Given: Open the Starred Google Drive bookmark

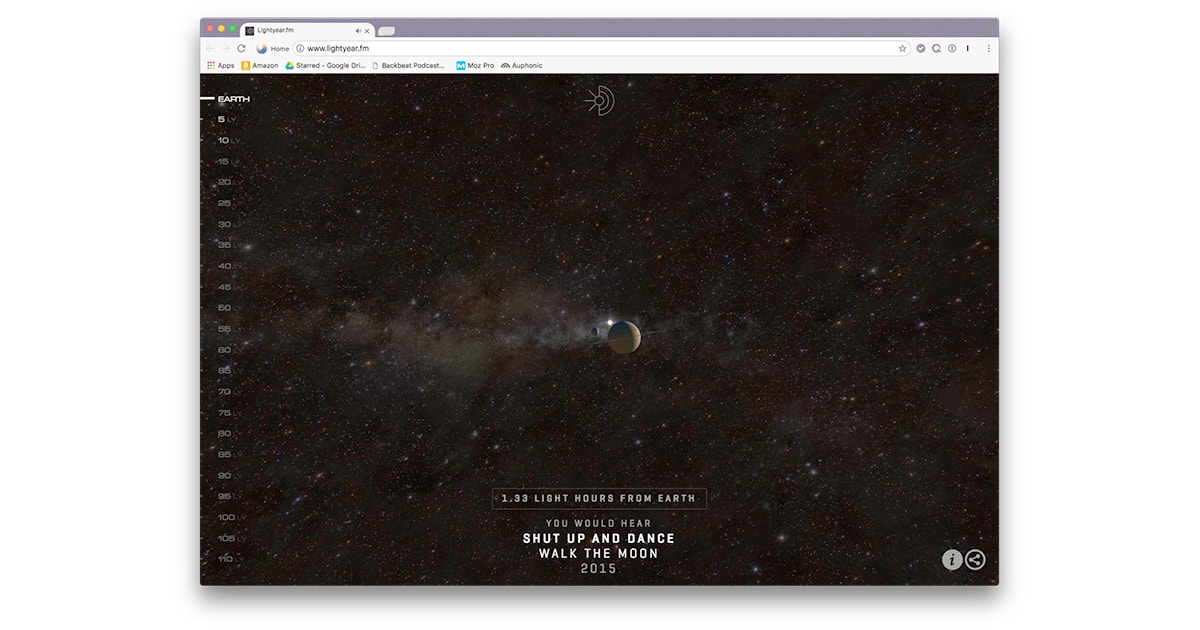Looking at the screenshot, I should pyautogui.click(x=325, y=65).
